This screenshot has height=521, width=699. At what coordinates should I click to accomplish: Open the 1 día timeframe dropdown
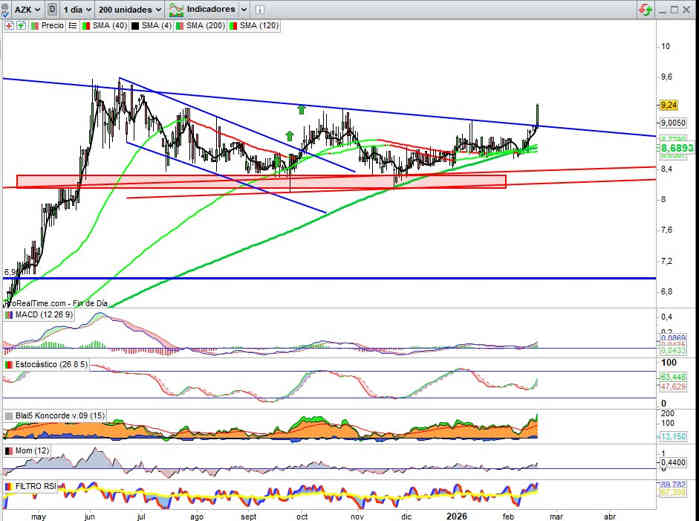click(77, 9)
